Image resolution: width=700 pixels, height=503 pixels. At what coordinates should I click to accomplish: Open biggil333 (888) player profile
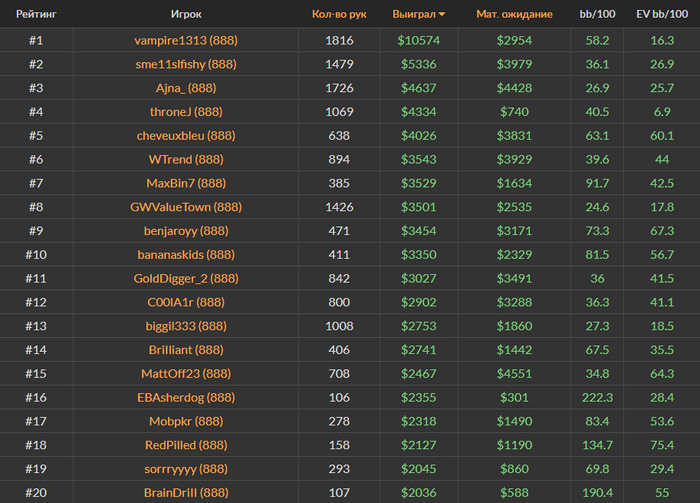[x=185, y=326]
